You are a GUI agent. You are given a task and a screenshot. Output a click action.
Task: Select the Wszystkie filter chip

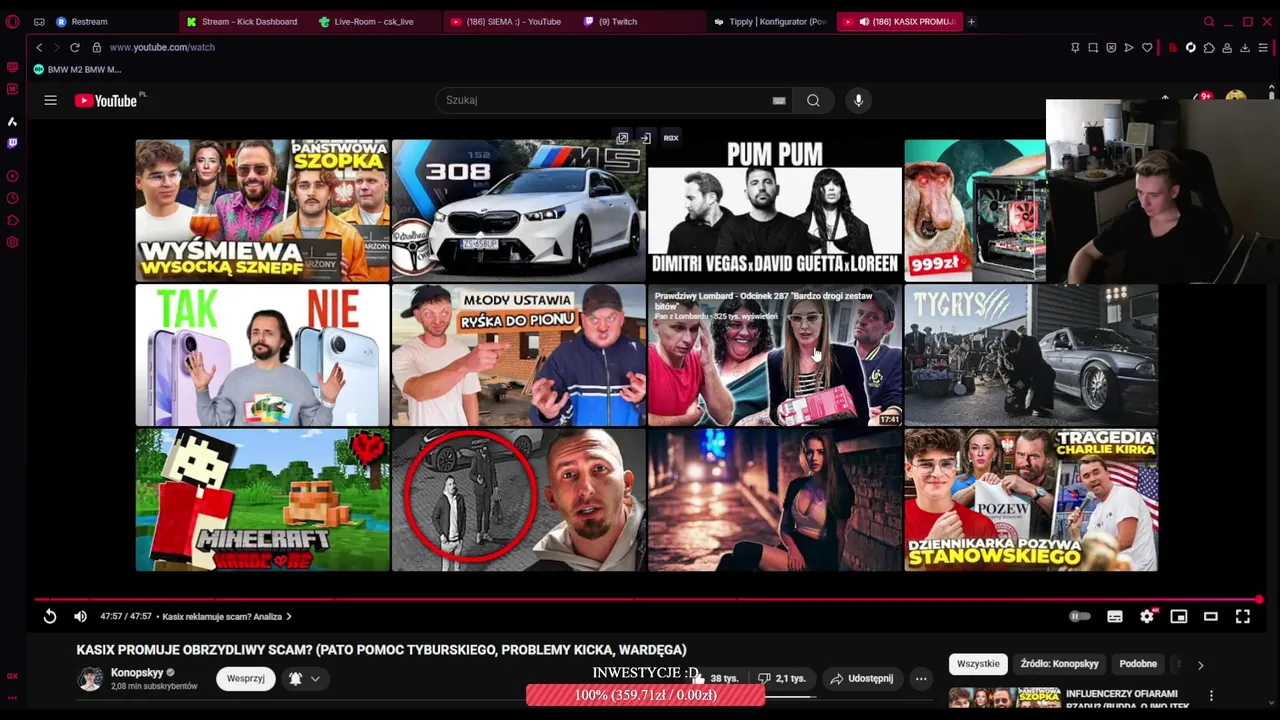[x=978, y=664]
